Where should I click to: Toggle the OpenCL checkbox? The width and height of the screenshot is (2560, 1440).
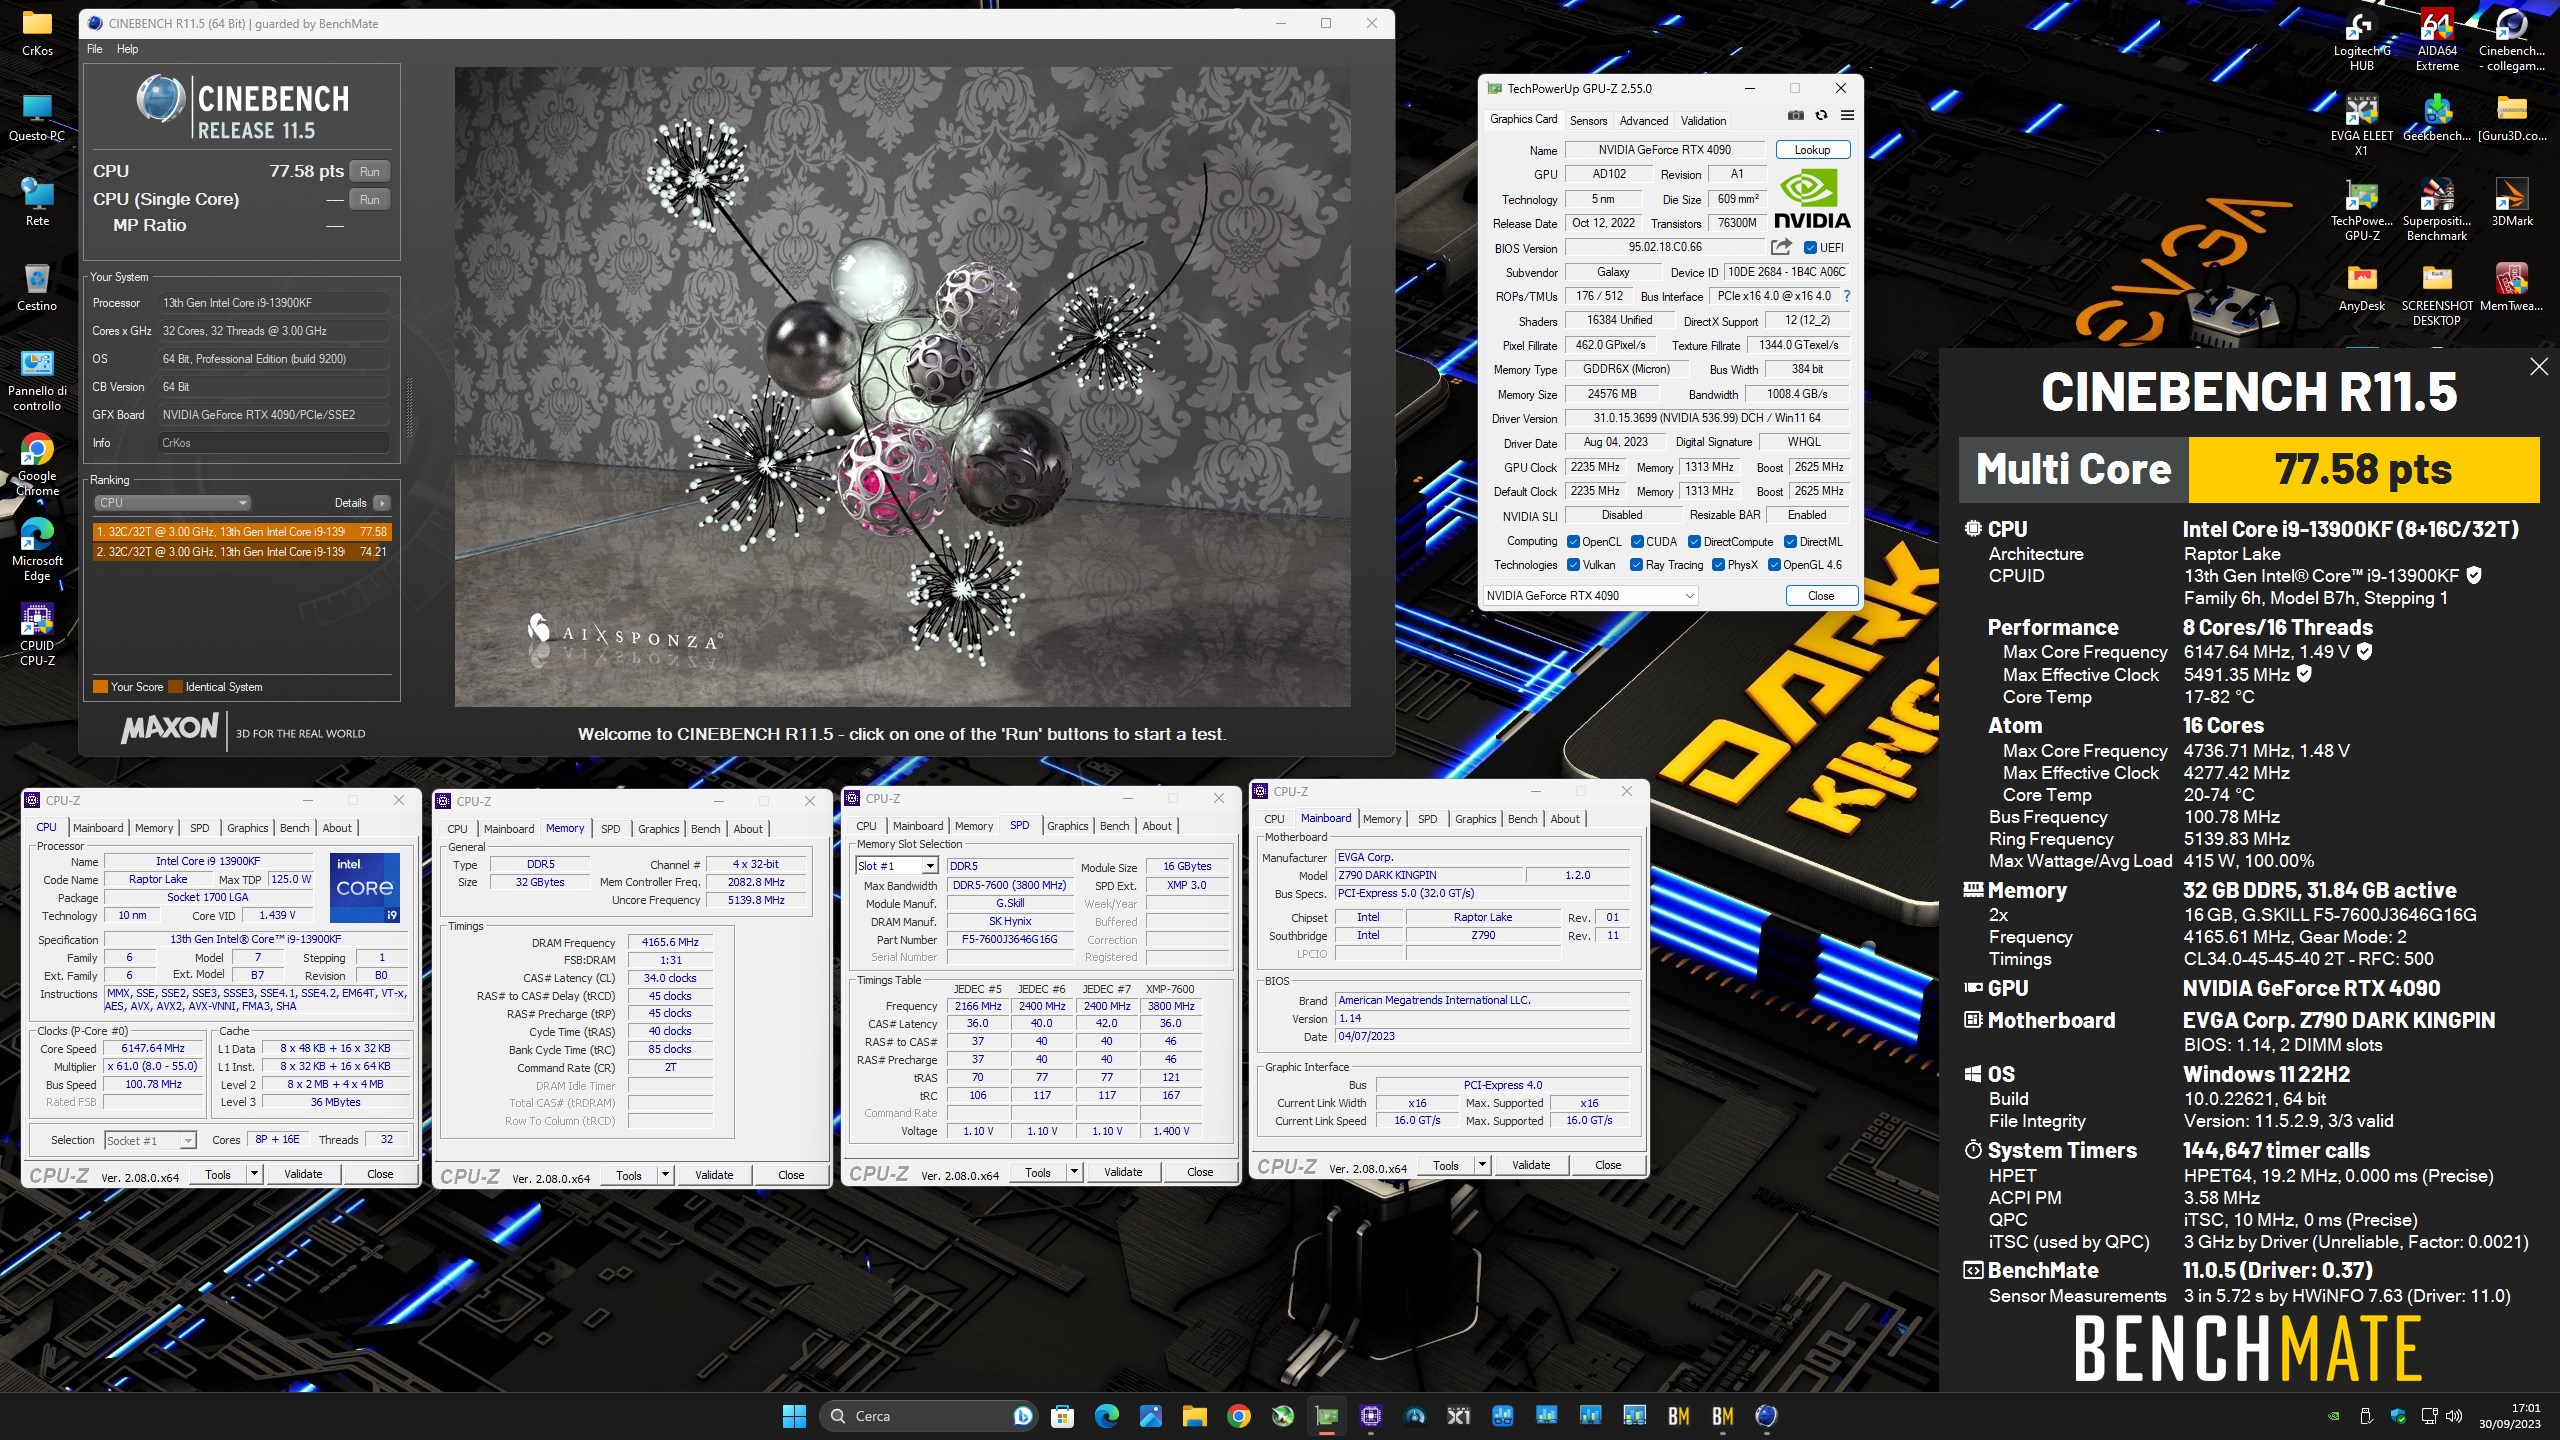(x=1573, y=541)
